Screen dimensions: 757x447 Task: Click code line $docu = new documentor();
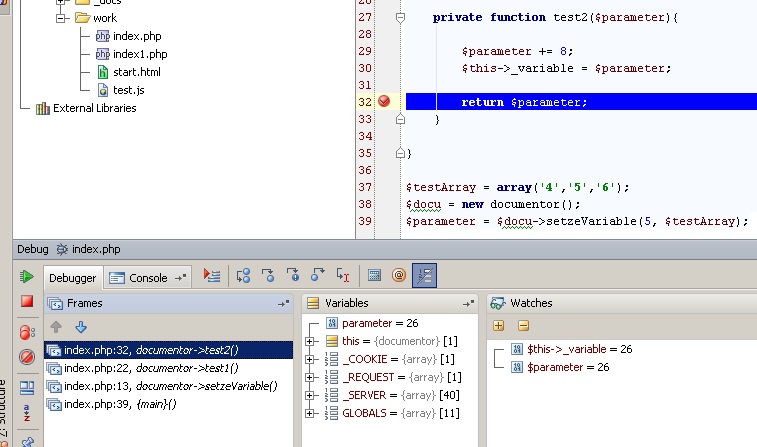[x=493, y=204]
